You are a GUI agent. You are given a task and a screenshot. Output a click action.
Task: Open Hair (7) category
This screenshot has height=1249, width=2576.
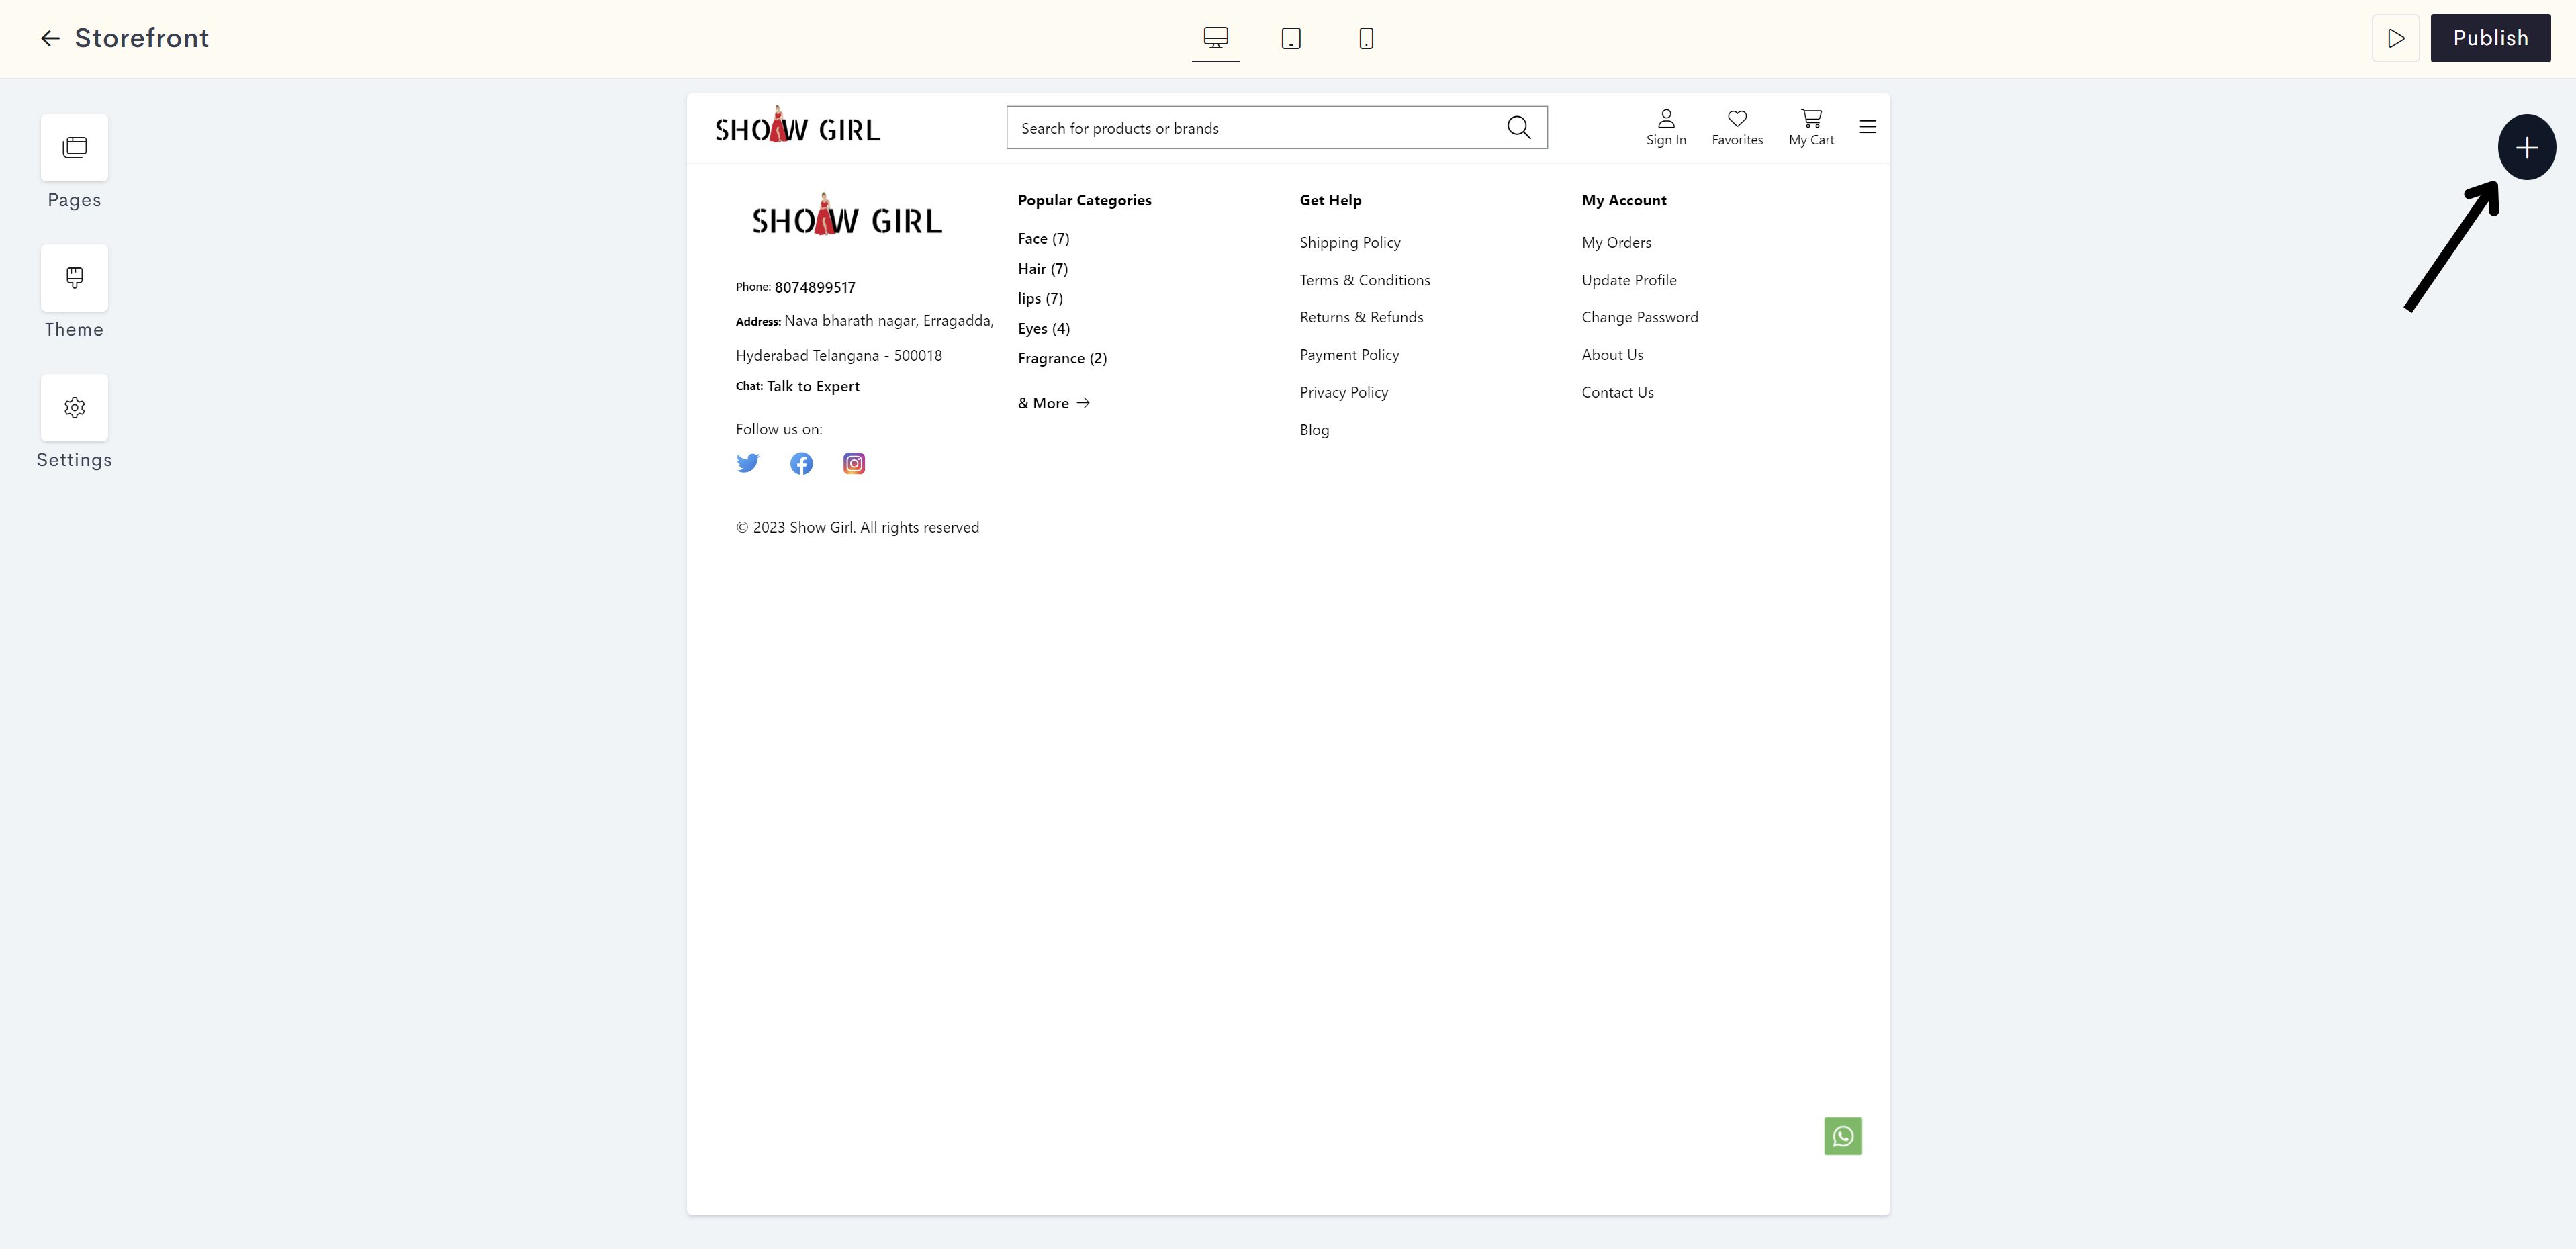pos(1042,269)
